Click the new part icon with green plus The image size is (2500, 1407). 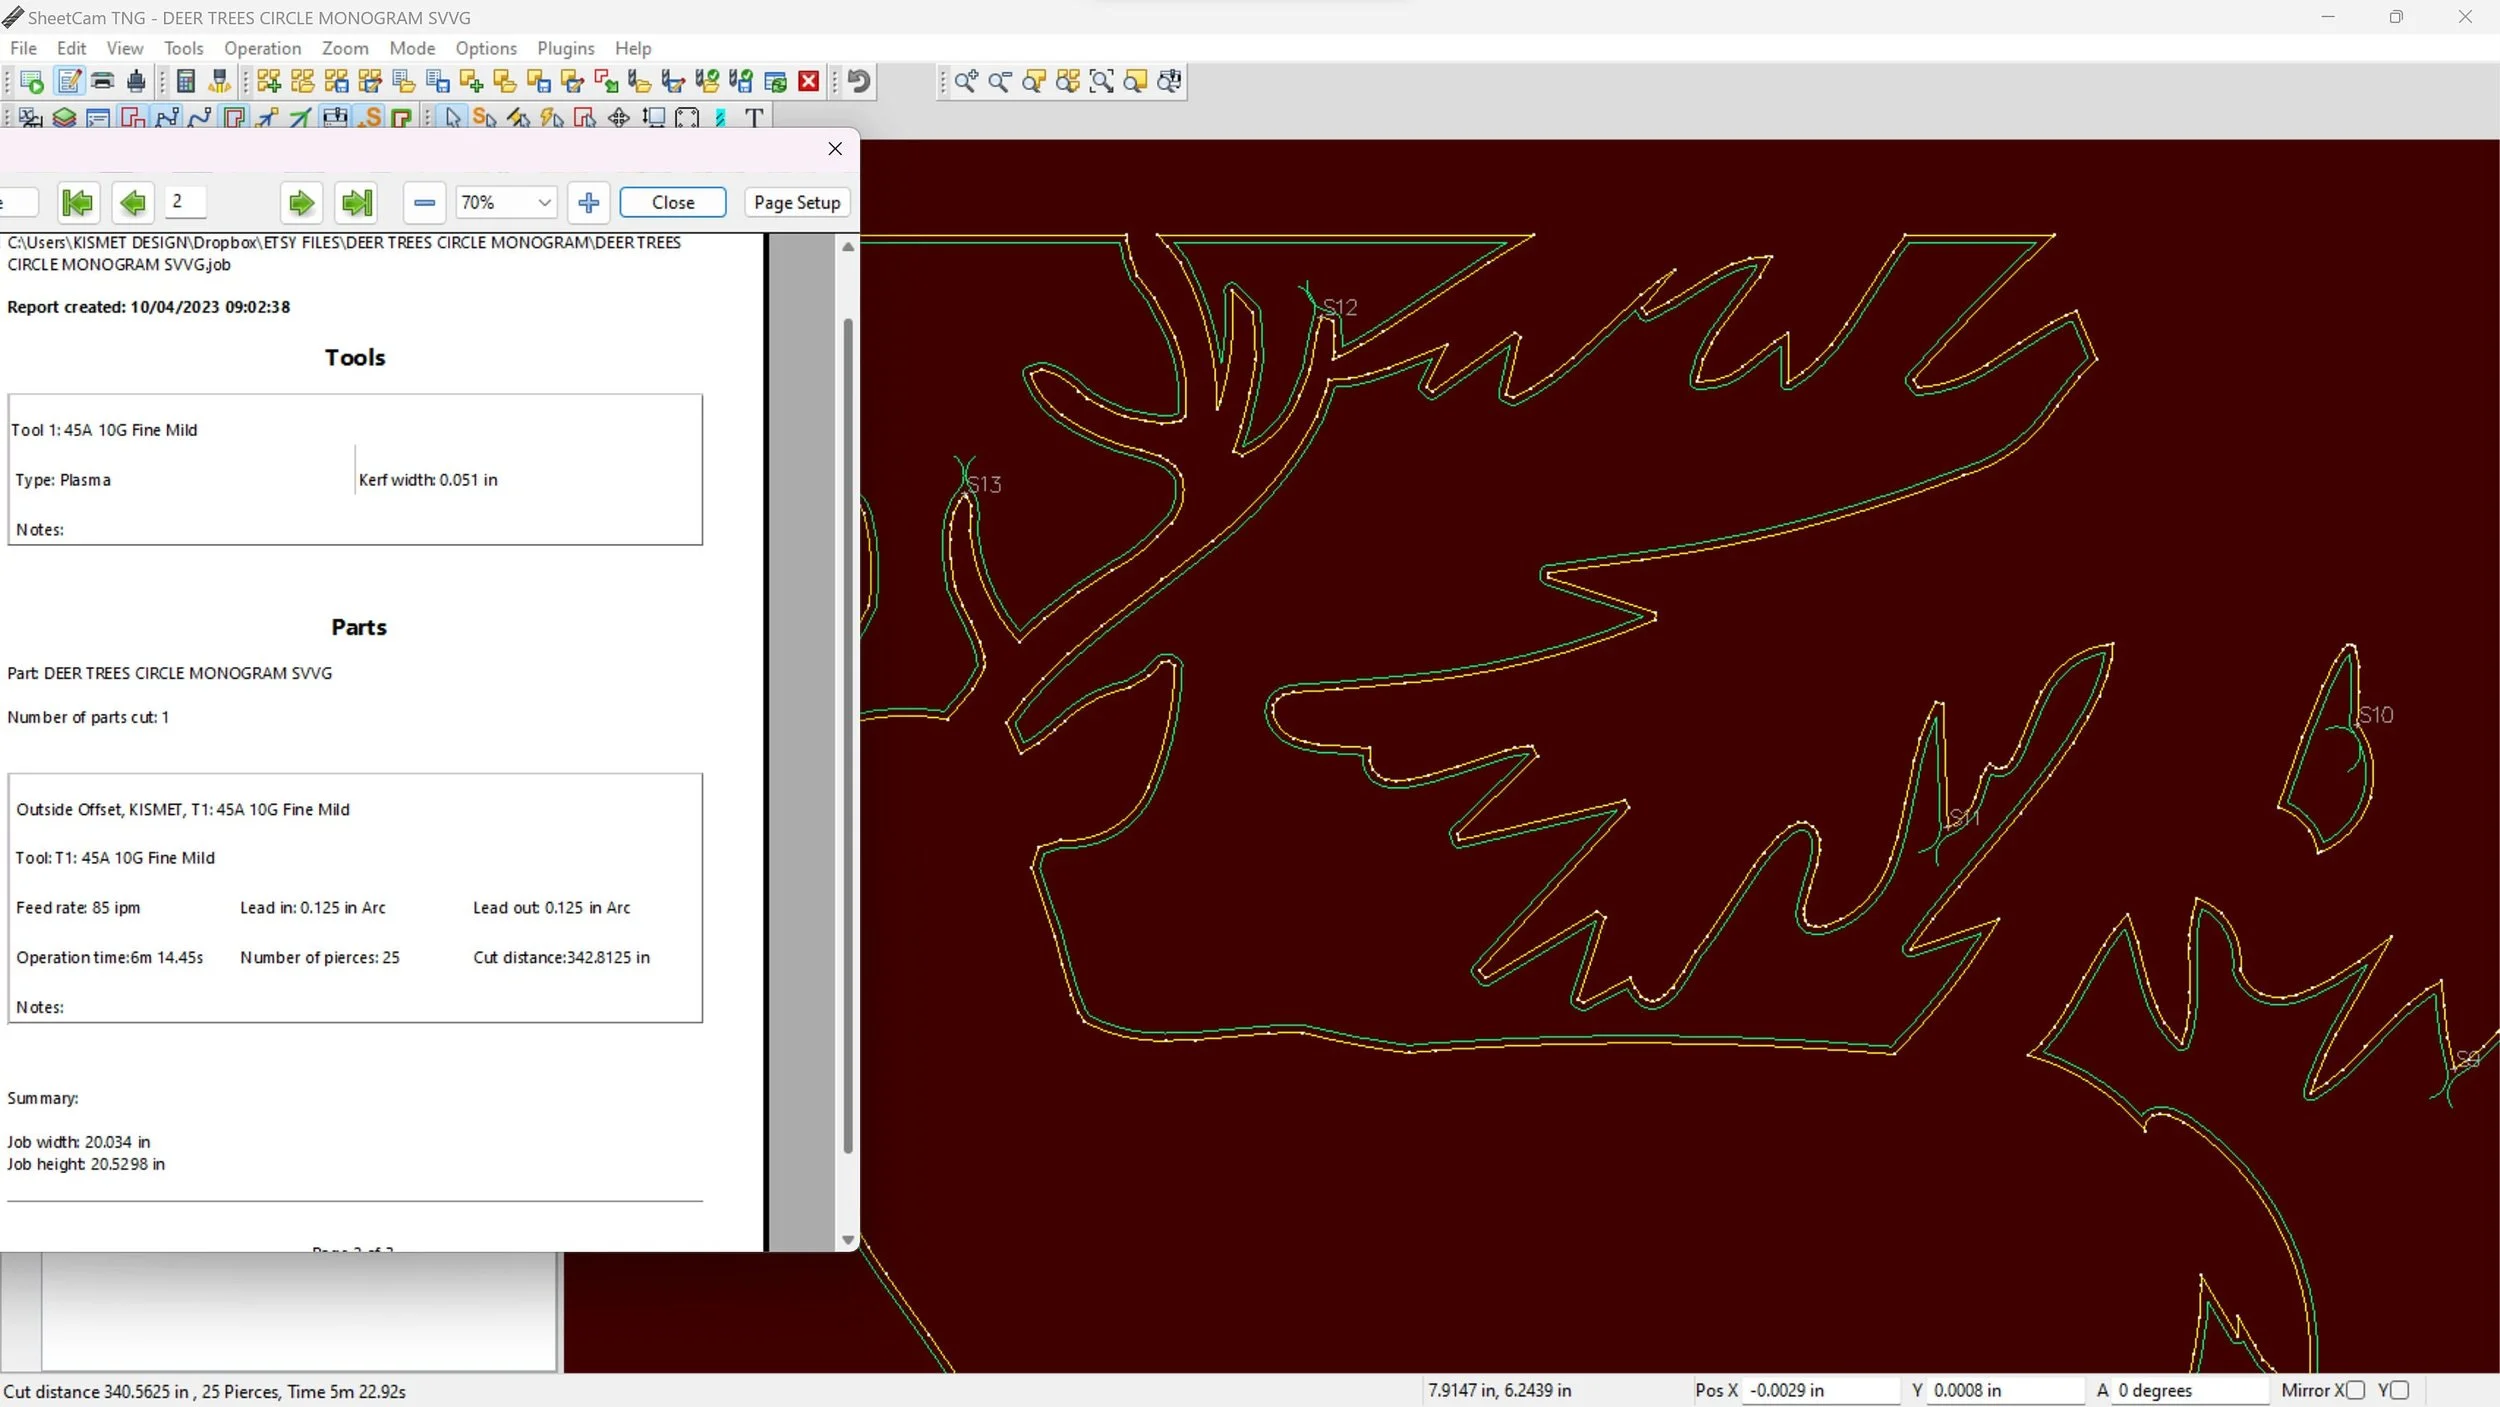click(x=471, y=81)
